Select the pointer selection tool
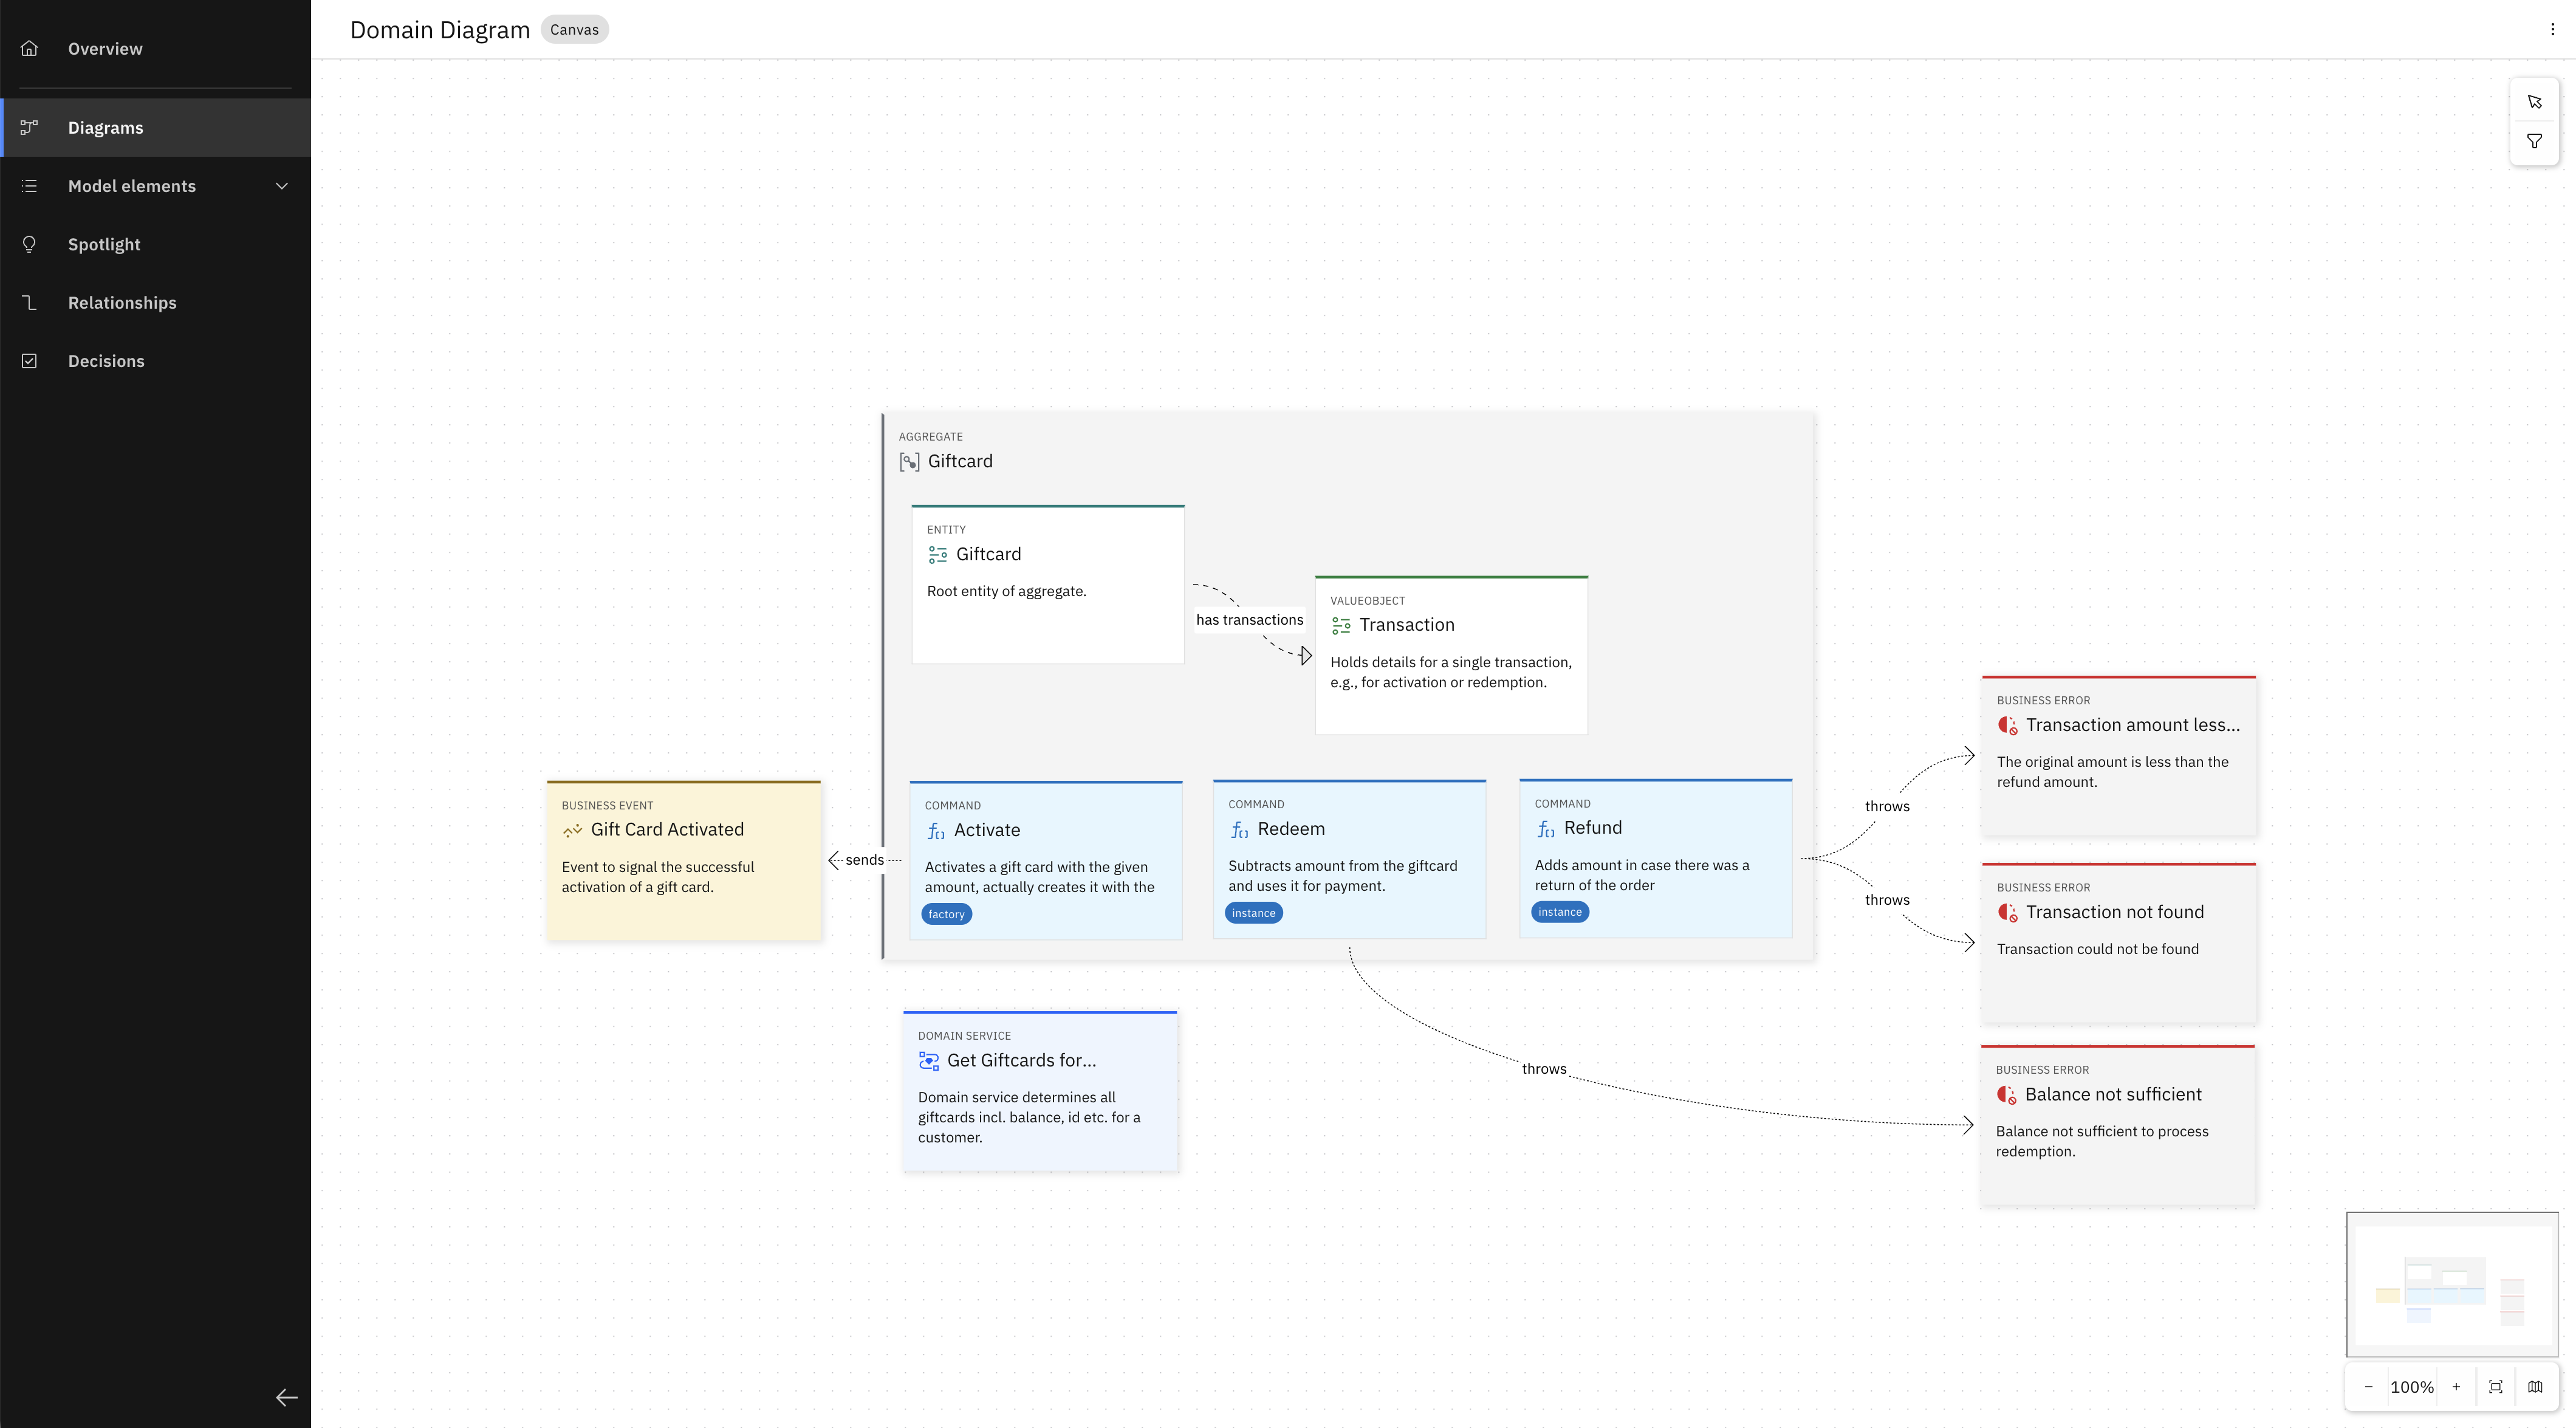The image size is (2576, 1428). click(x=2534, y=102)
